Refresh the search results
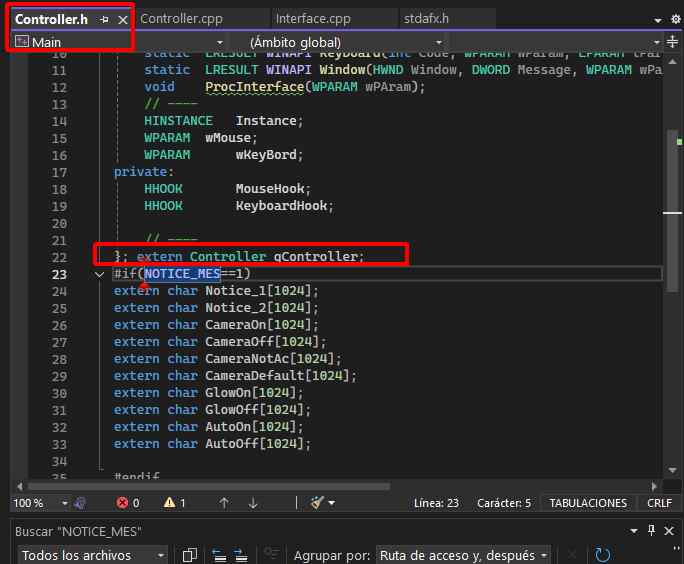The width and height of the screenshot is (684, 564). coord(602,555)
